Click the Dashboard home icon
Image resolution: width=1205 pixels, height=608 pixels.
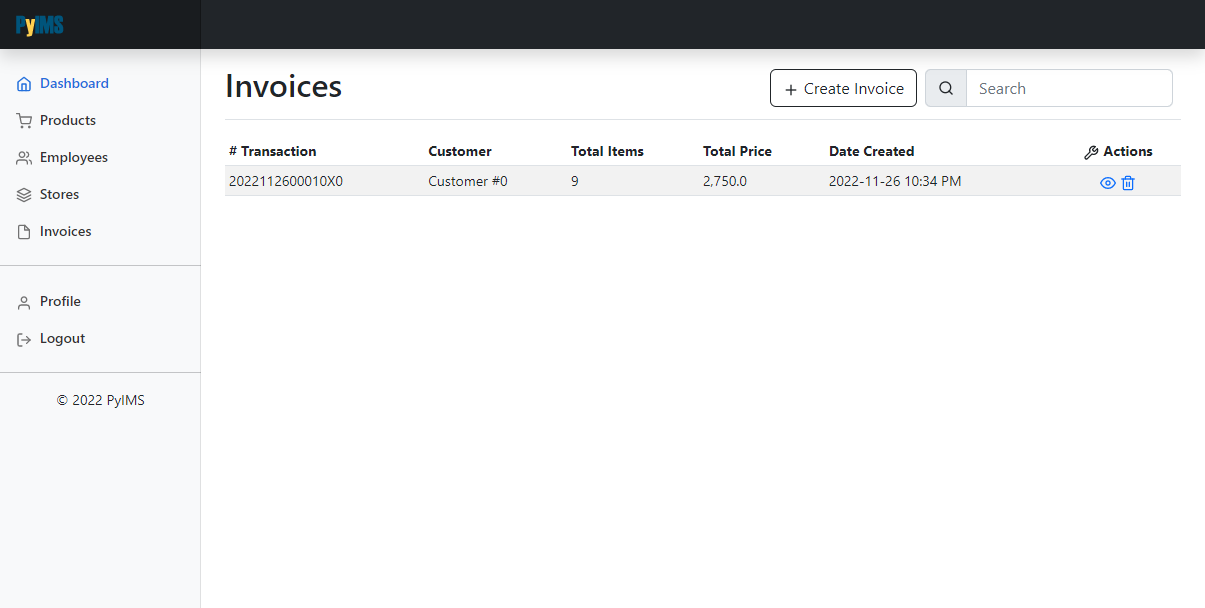(24, 84)
